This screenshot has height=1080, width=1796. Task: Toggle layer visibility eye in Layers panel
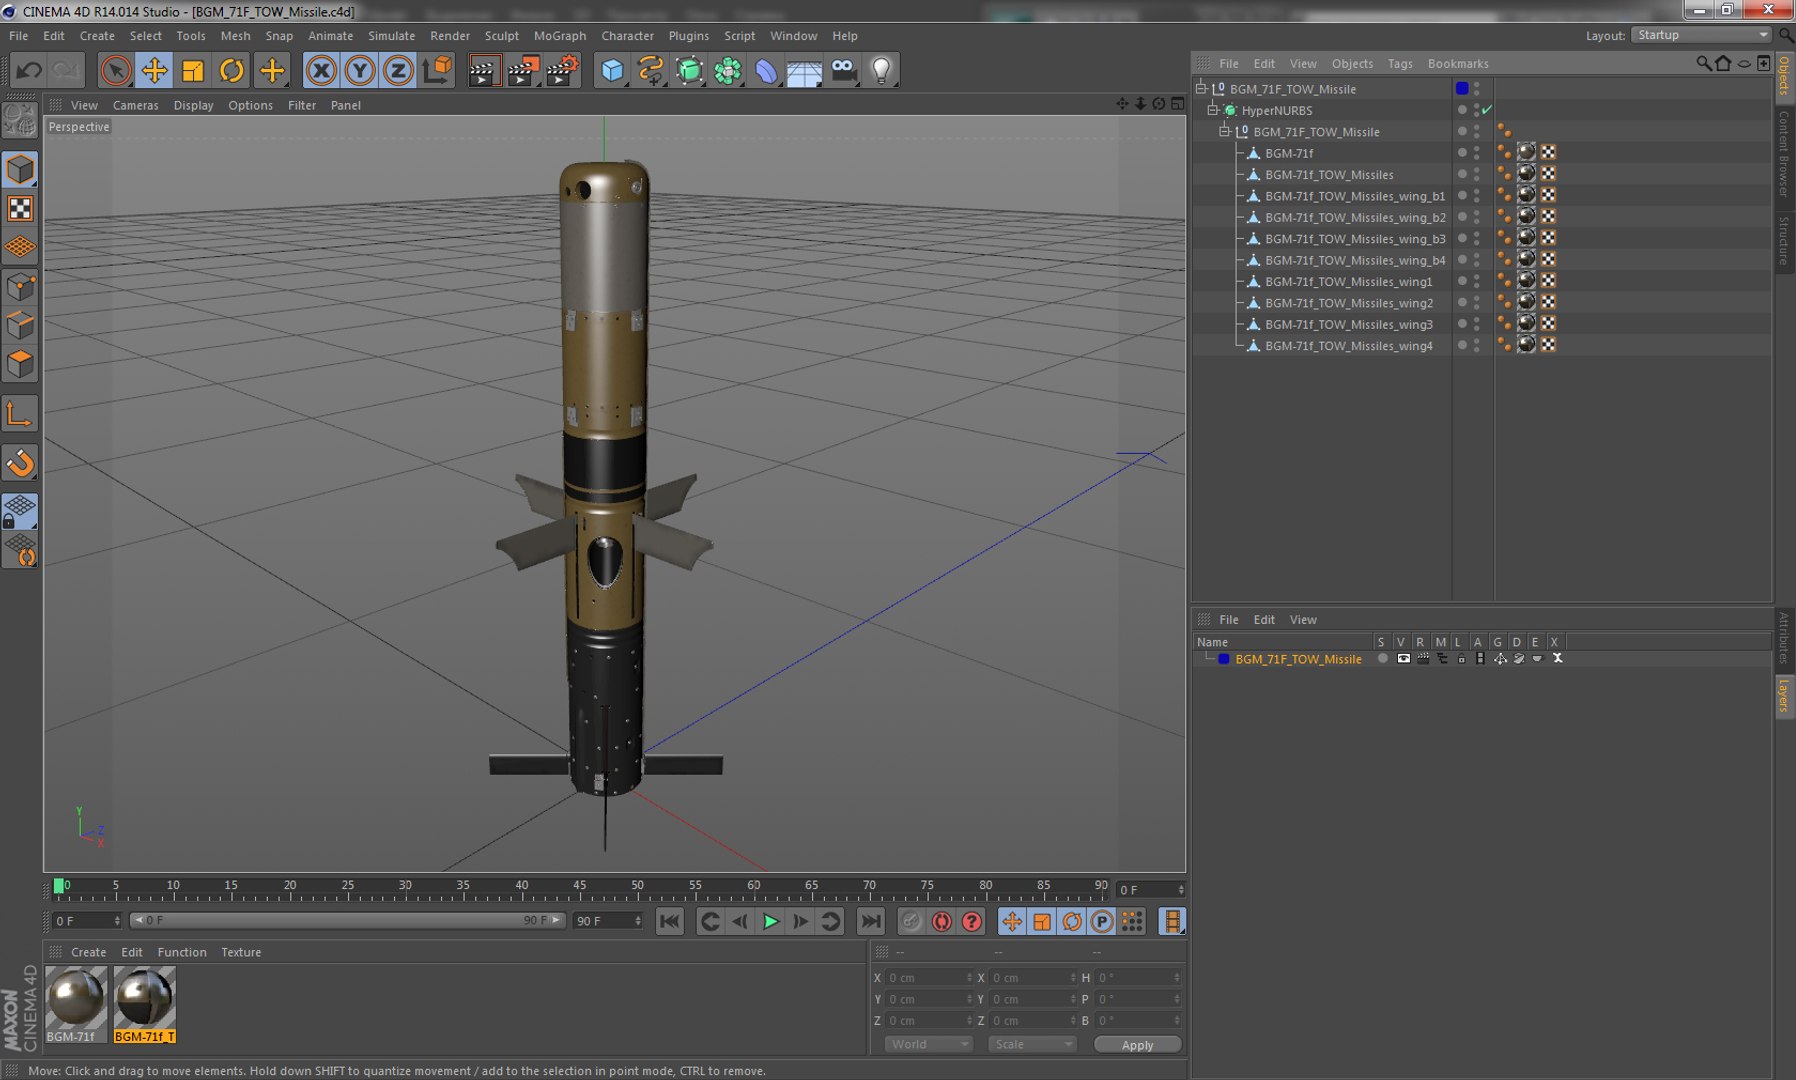(1403, 658)
